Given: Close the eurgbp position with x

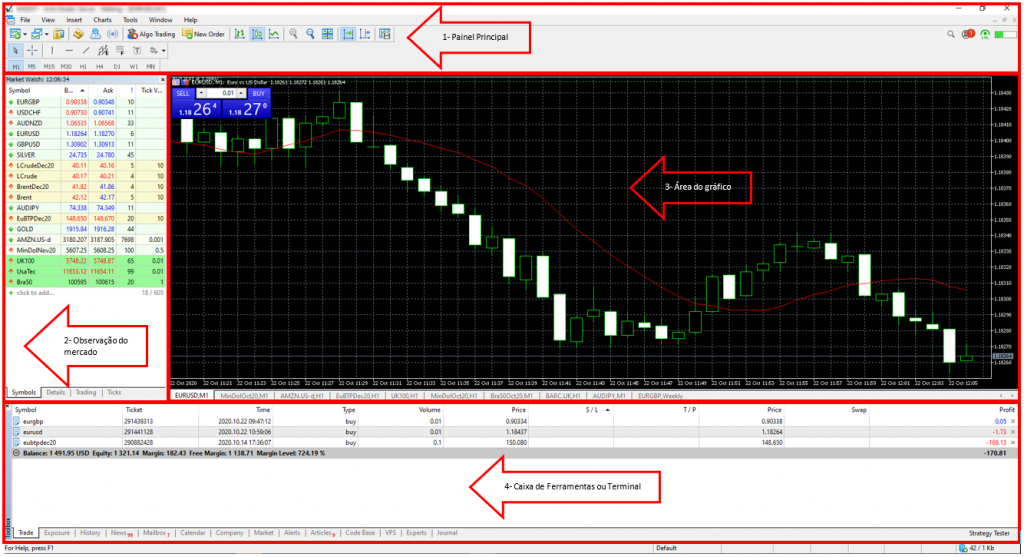Looking at the screenshot, I should 1013,421.
